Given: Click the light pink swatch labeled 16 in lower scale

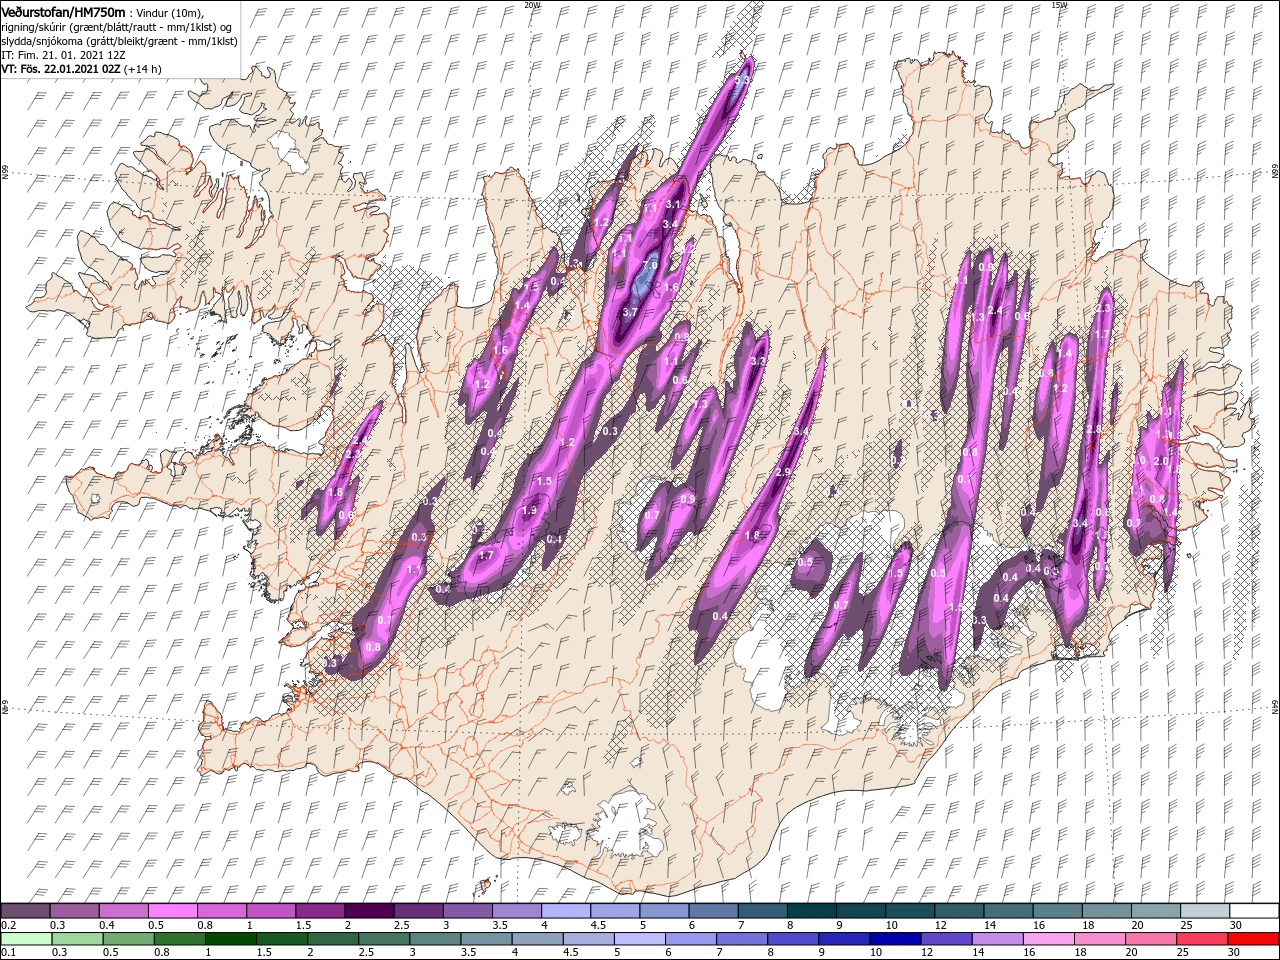Looking at the screenshot, I should pyautogui.click(x=1048, y=939).
